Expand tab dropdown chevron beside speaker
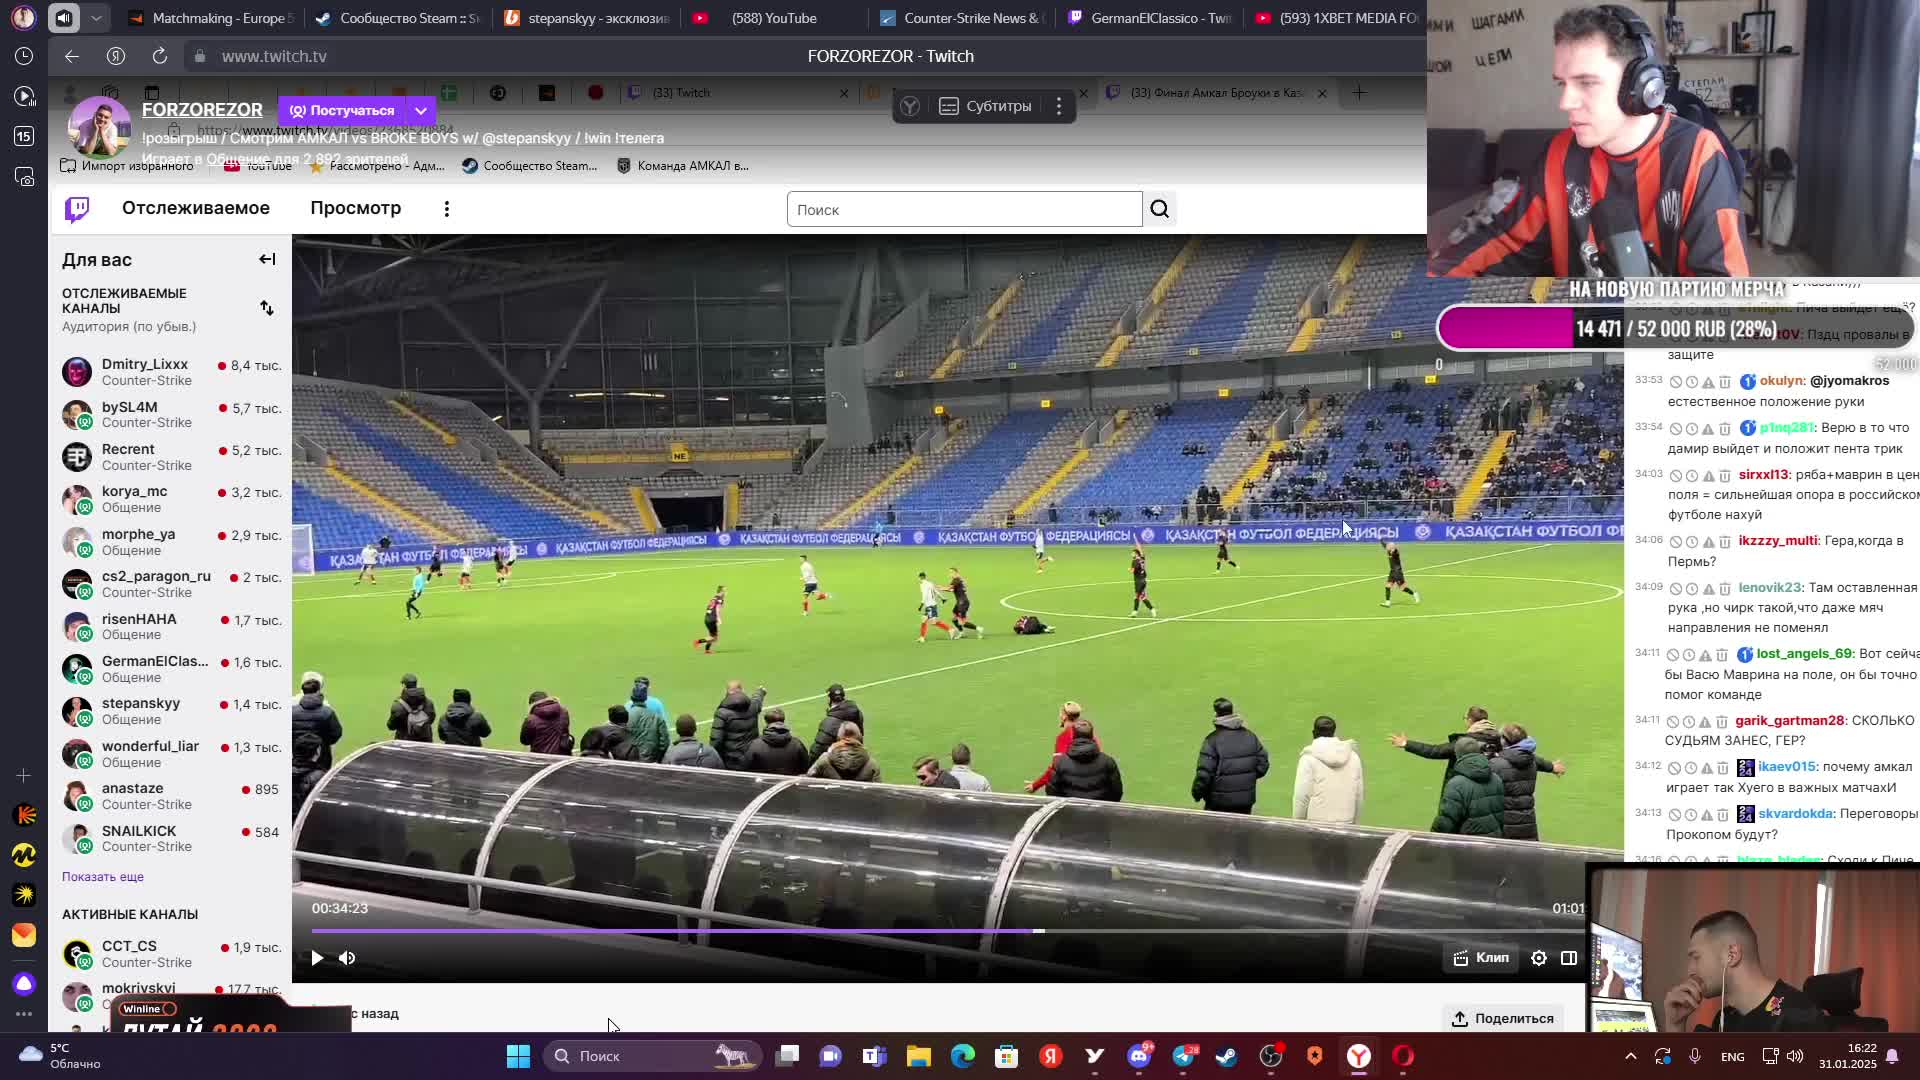The width and height of the screenshot is (1920, 1080). tap(96, 18)
